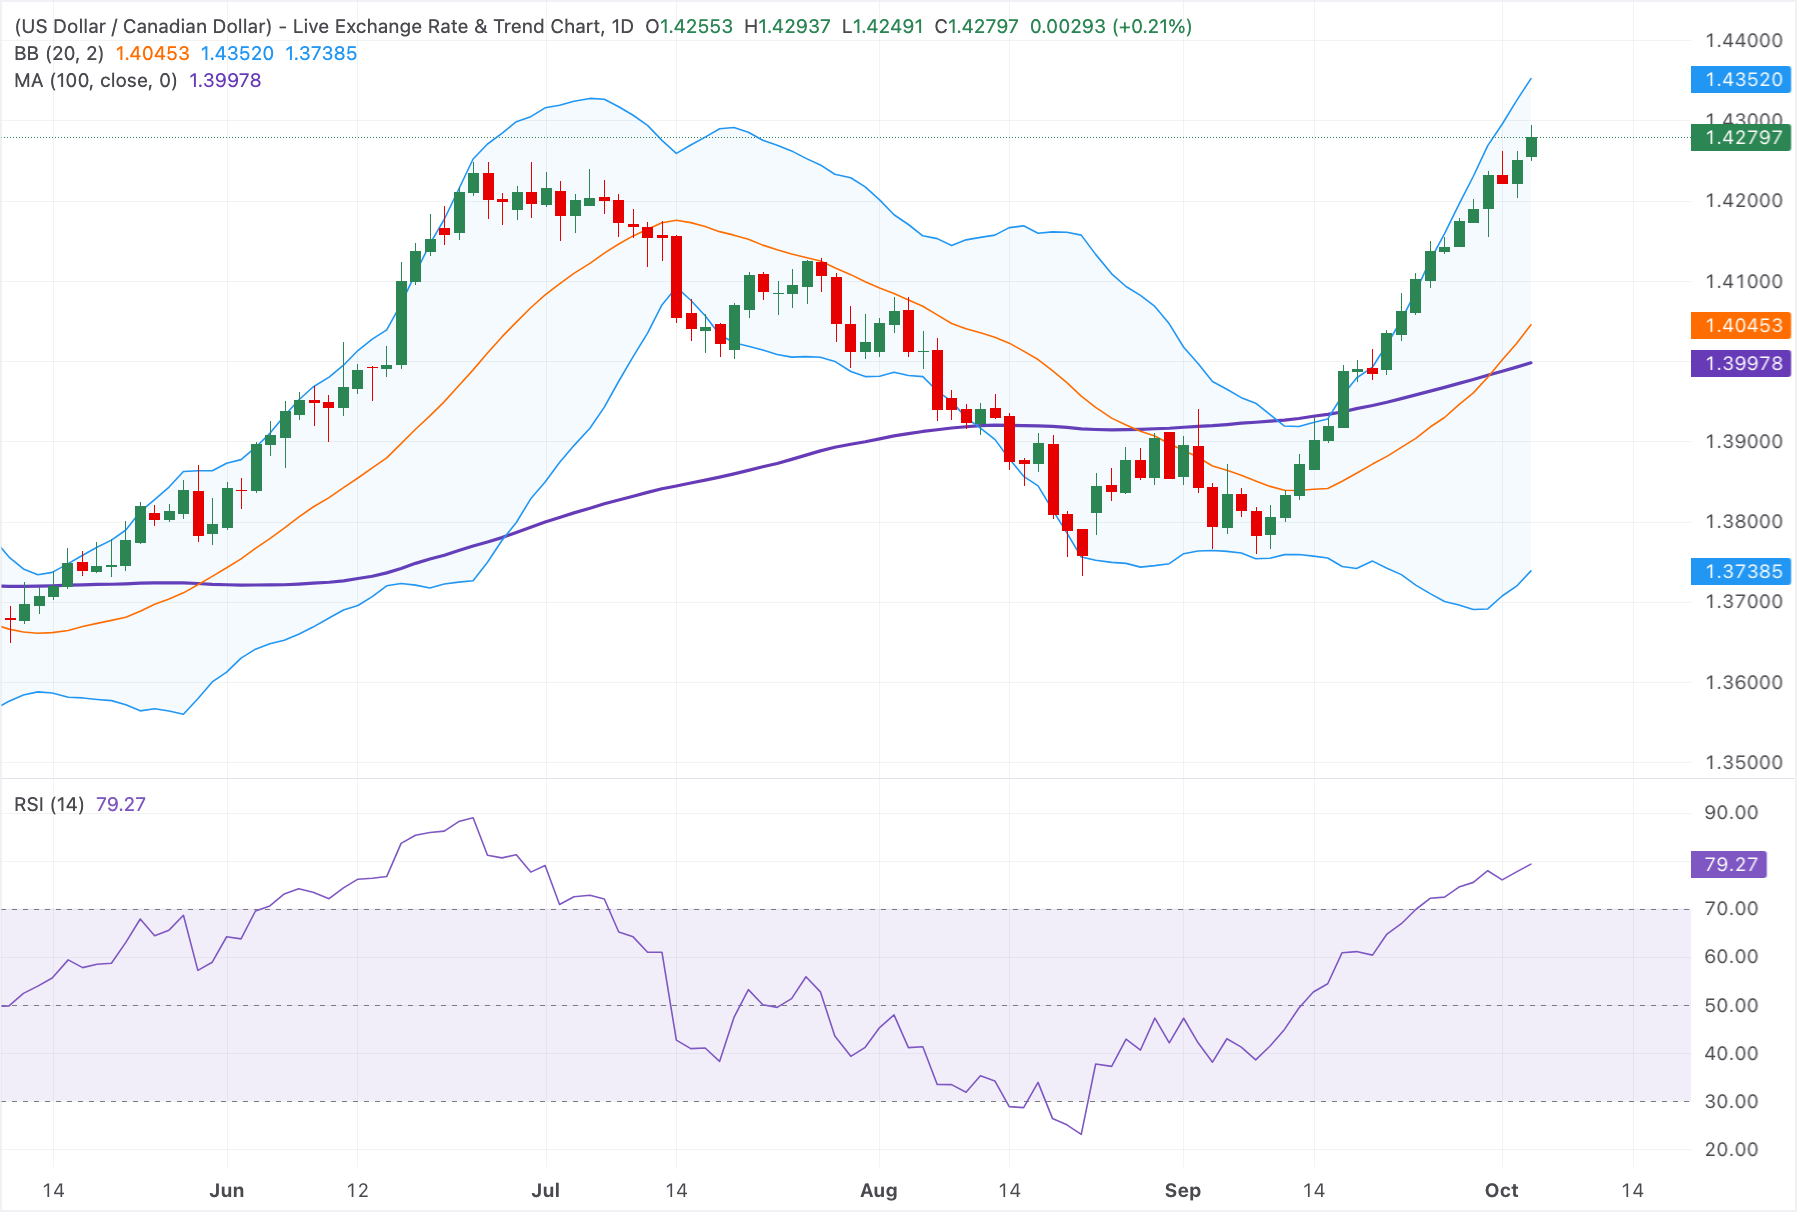Click the RSI value 79.27 in legend
1797x1223 pixels.
coord(121,804)
